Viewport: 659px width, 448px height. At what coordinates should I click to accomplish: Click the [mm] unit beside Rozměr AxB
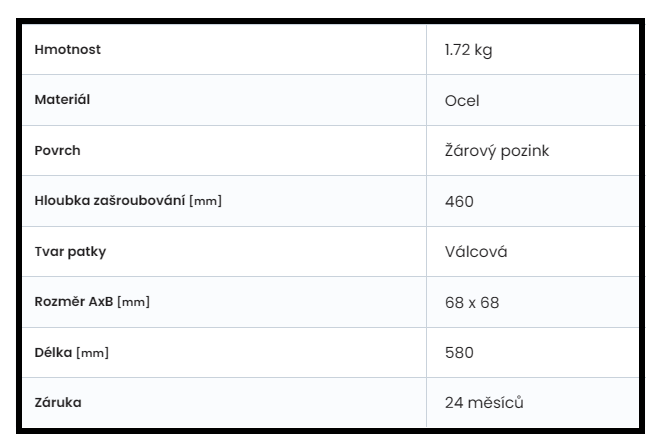click(134, 301)
